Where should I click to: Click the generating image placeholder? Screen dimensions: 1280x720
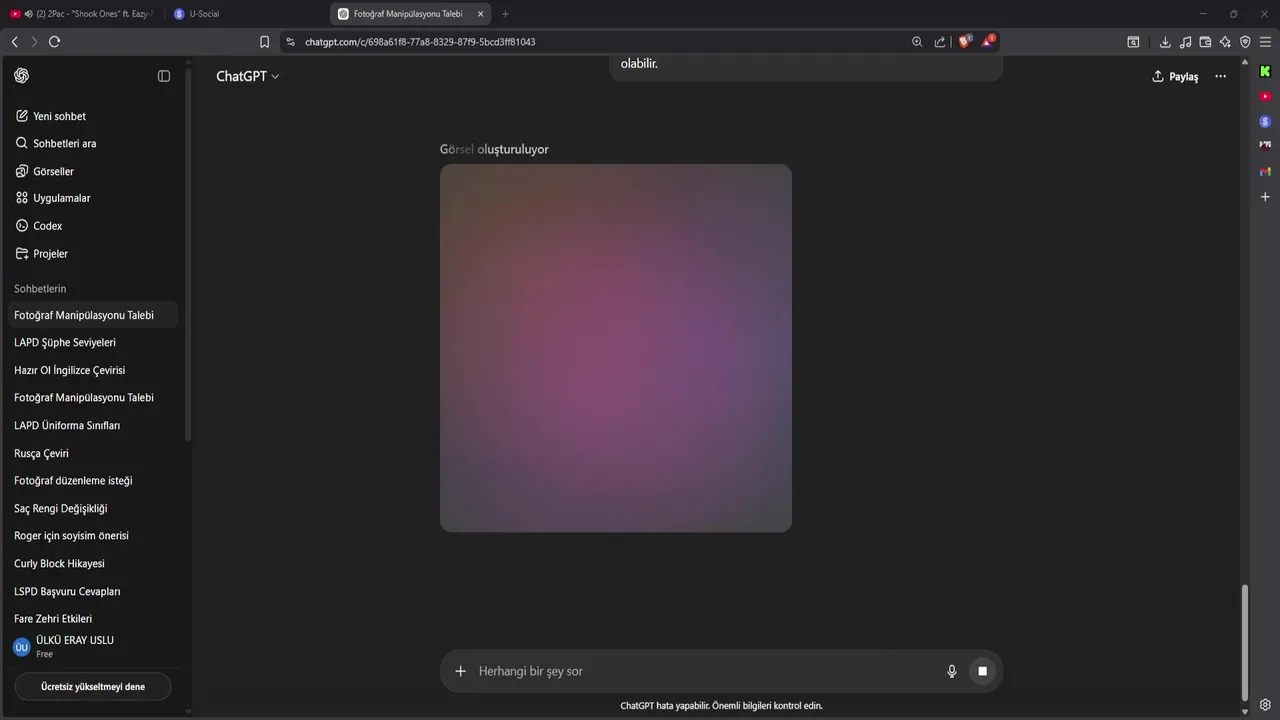616,348
